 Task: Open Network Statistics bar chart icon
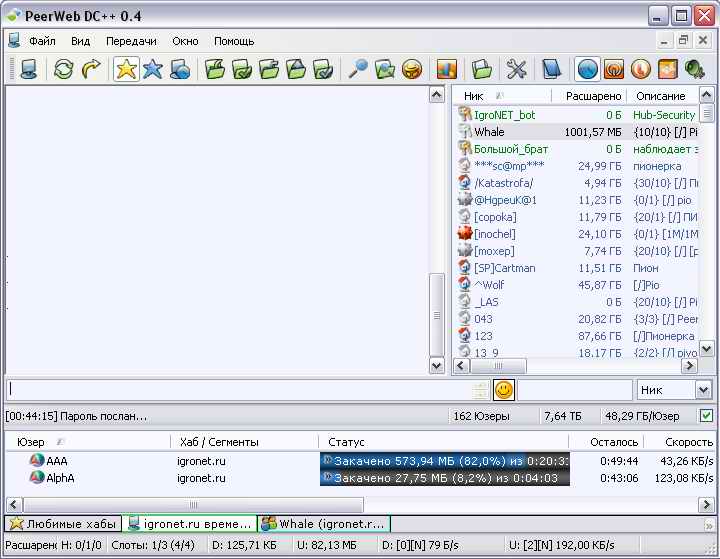pos(446,69)
